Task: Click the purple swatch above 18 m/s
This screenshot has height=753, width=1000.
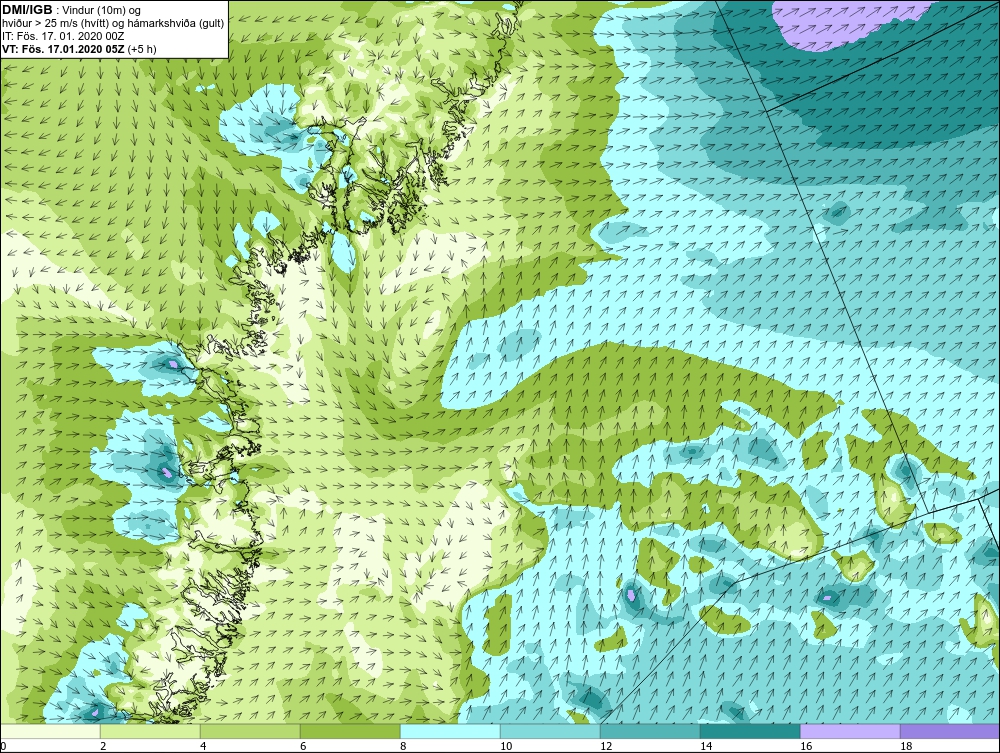Action: pyautogui.click(x=950, y=731)
